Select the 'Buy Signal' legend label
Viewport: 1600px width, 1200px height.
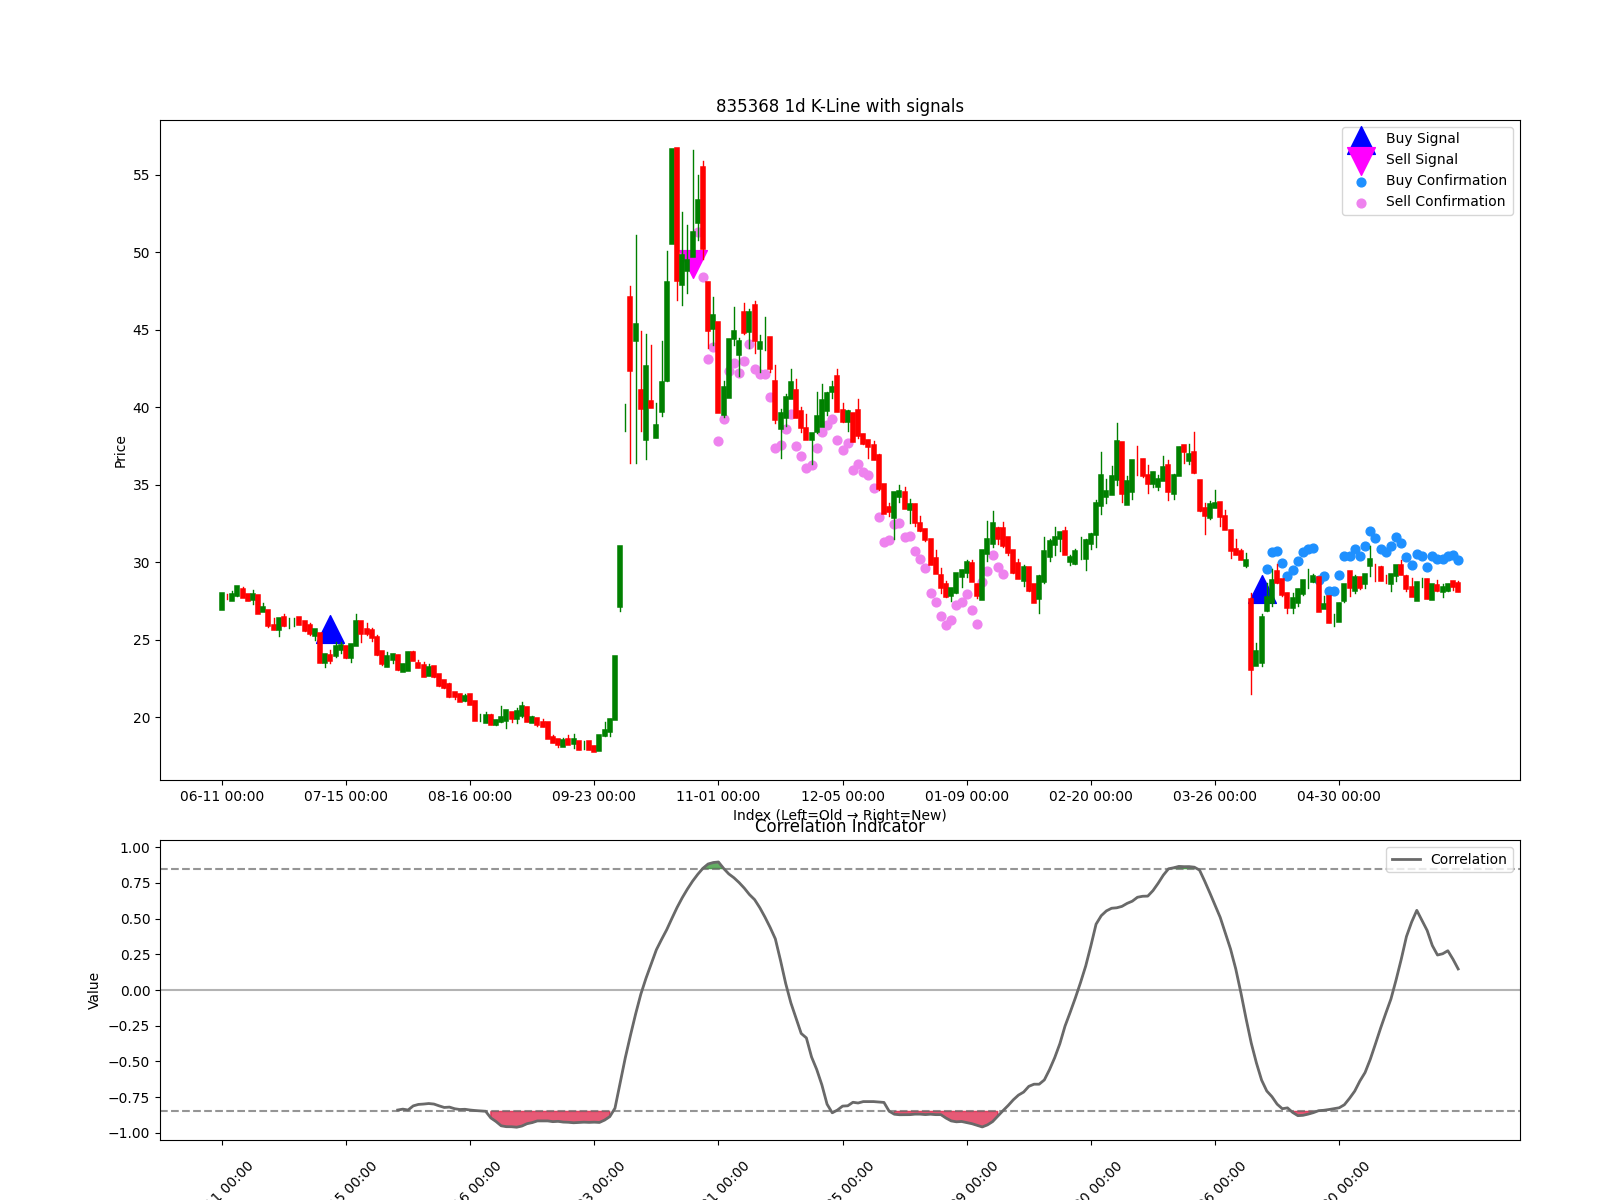[x=1422, y=138]
